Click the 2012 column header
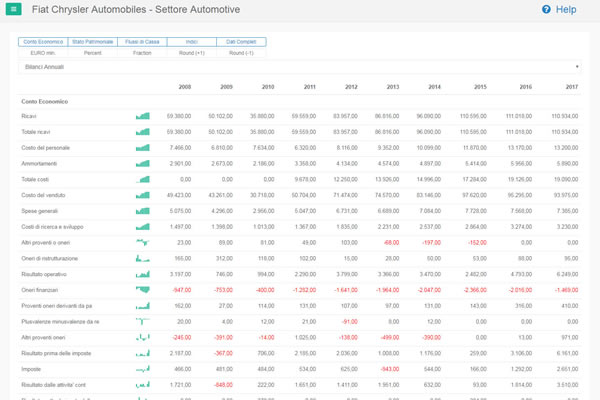This screenshot has height=400, width=600. (351, 87)
